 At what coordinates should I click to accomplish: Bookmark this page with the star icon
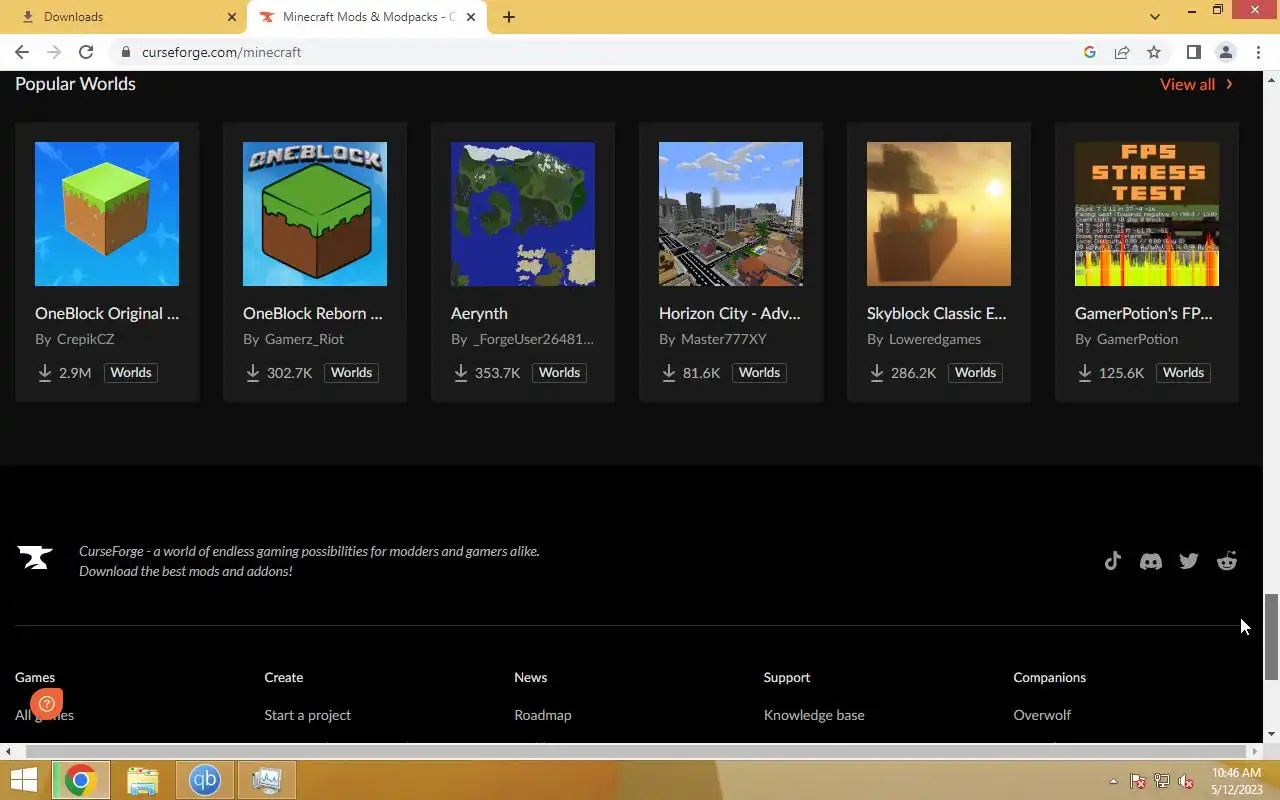tap(1154, 52)
